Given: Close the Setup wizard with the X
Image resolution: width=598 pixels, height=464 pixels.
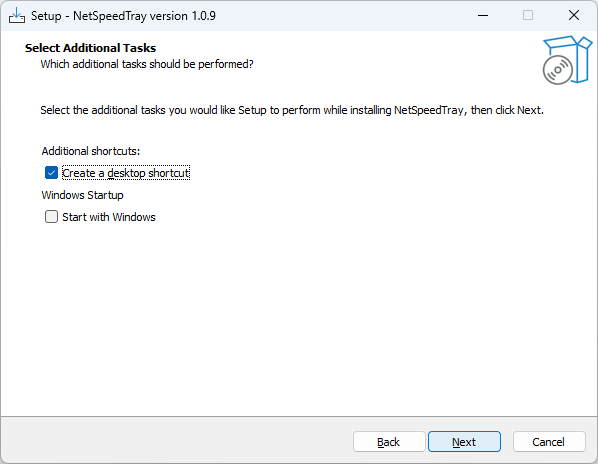Looking at the screenshot, I should (574, 16).
